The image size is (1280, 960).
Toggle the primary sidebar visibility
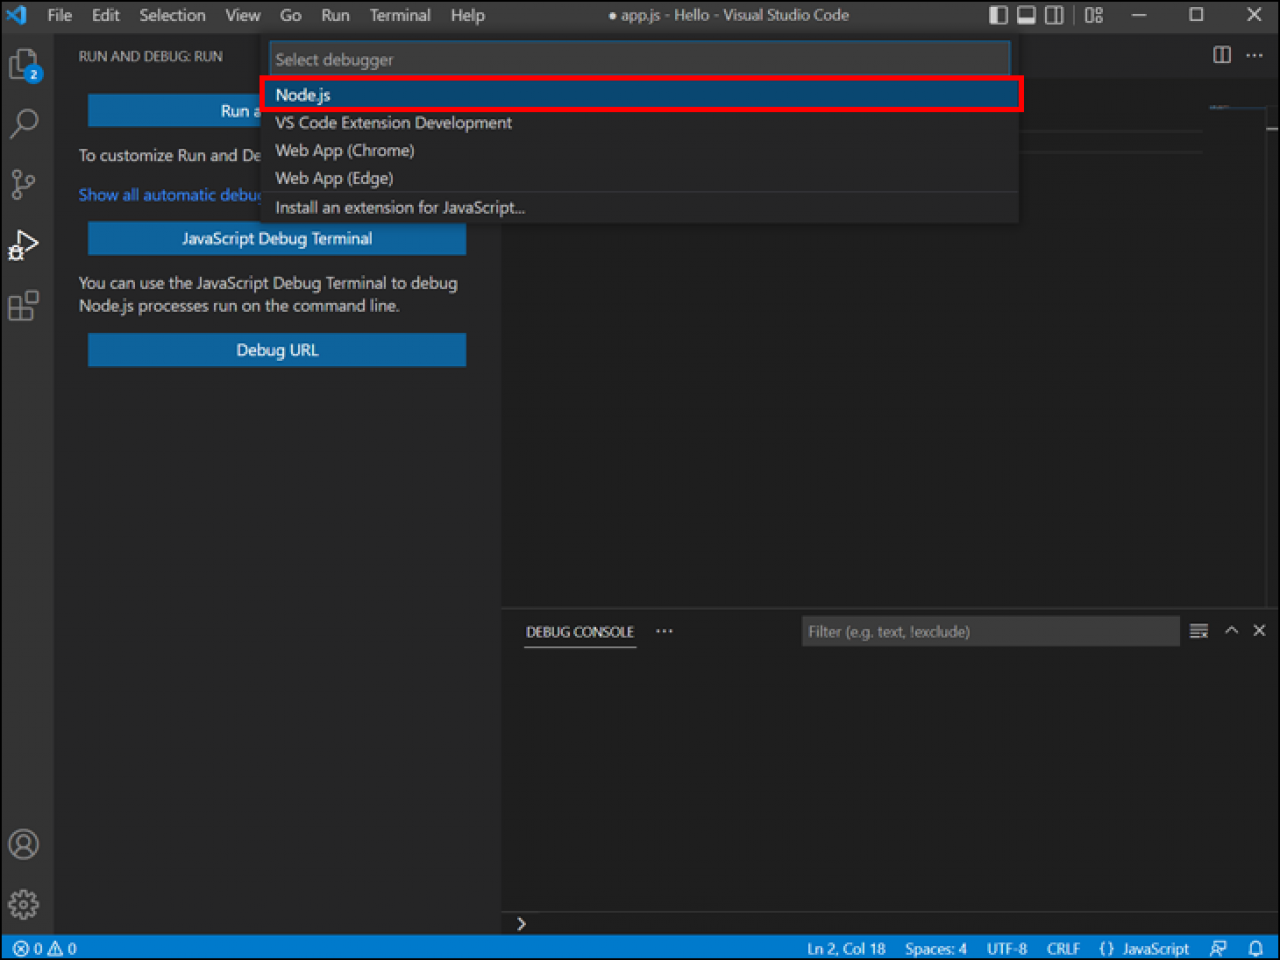pyautogui.click(x=997, y=15)
